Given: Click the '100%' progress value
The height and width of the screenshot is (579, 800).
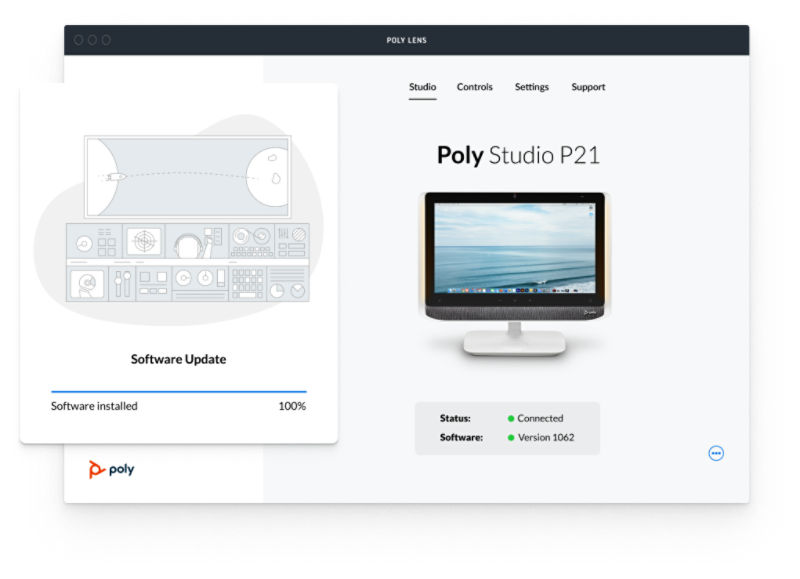Looking at the screenshot, I should 292,406.
